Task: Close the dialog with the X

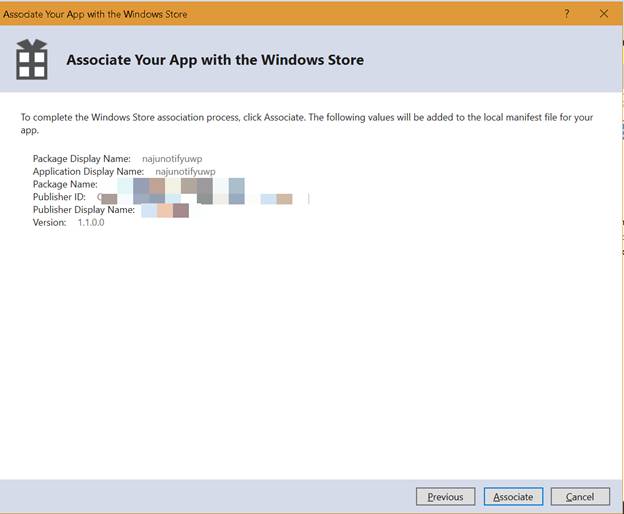Action: [604, 14]
